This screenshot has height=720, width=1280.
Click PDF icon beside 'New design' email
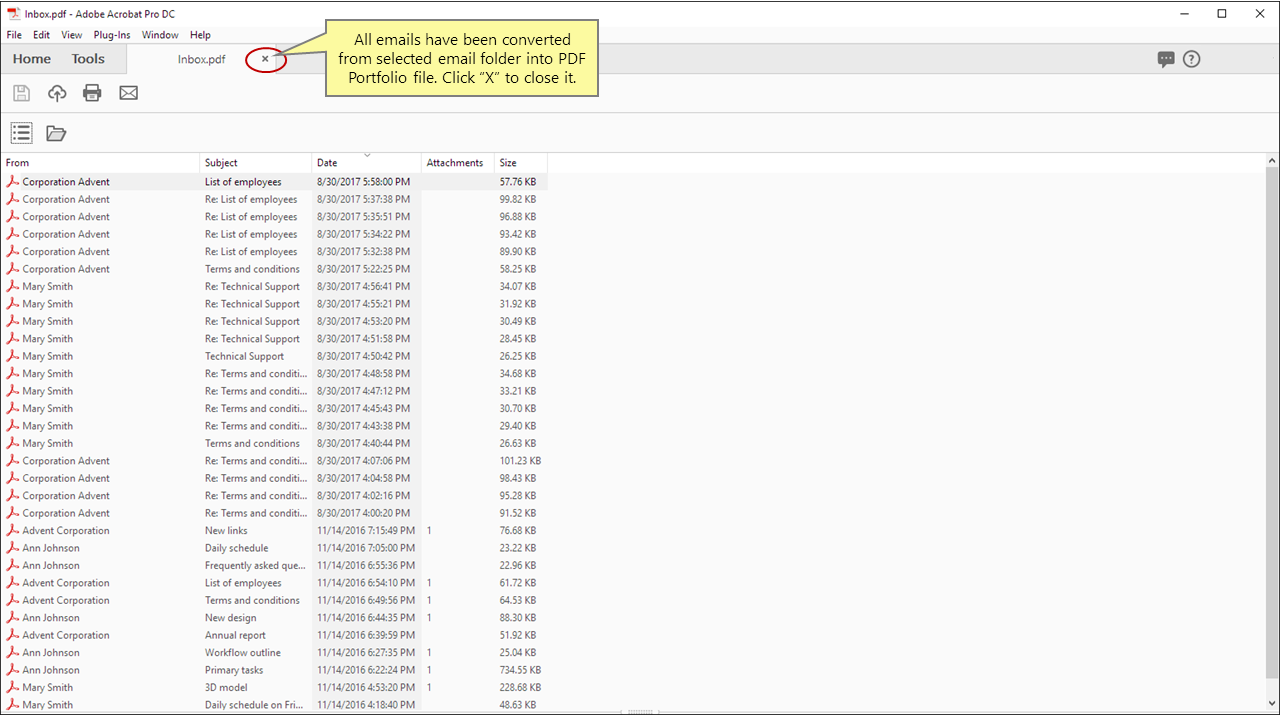[13, 617]
